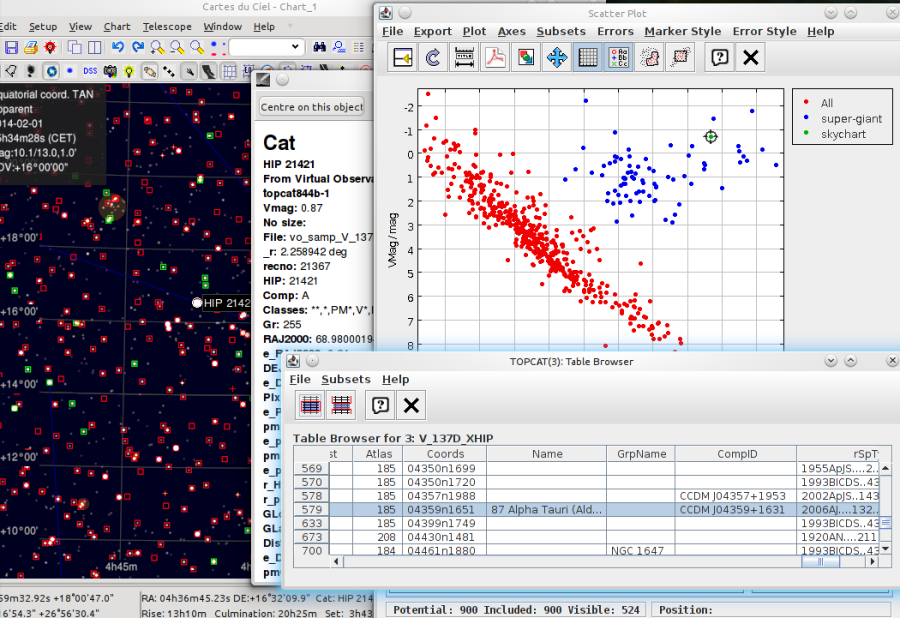The image size is (900, 618).
Task: Define subset from visible area icon
Action: [680, 57]
